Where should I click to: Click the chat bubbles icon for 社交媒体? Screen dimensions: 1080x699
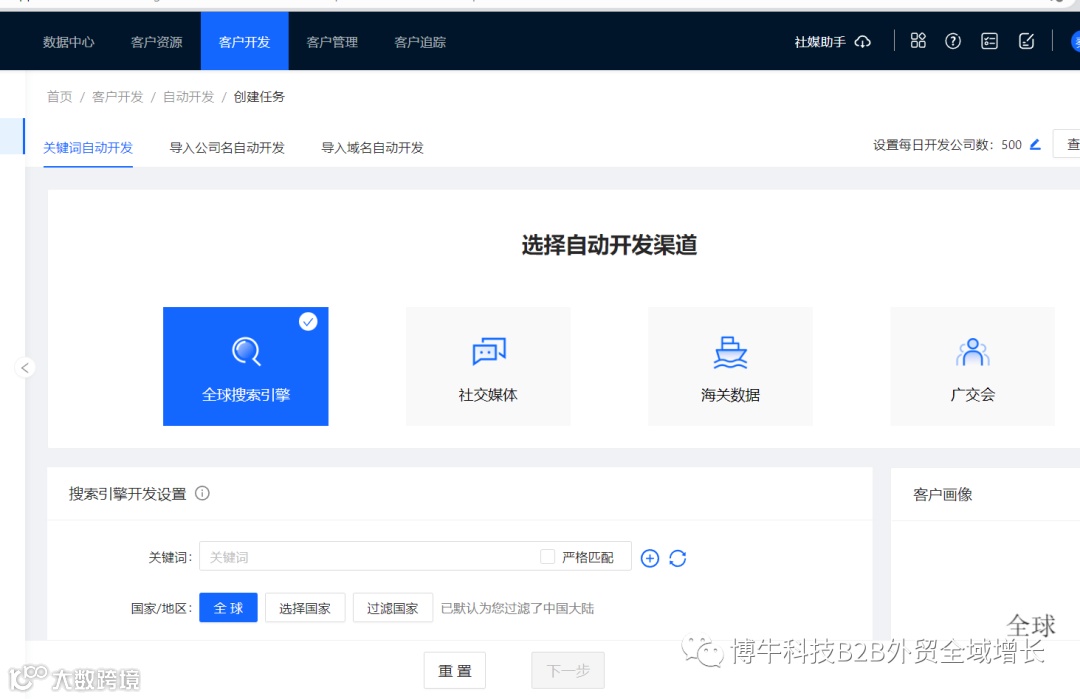[x=489, y=351]
